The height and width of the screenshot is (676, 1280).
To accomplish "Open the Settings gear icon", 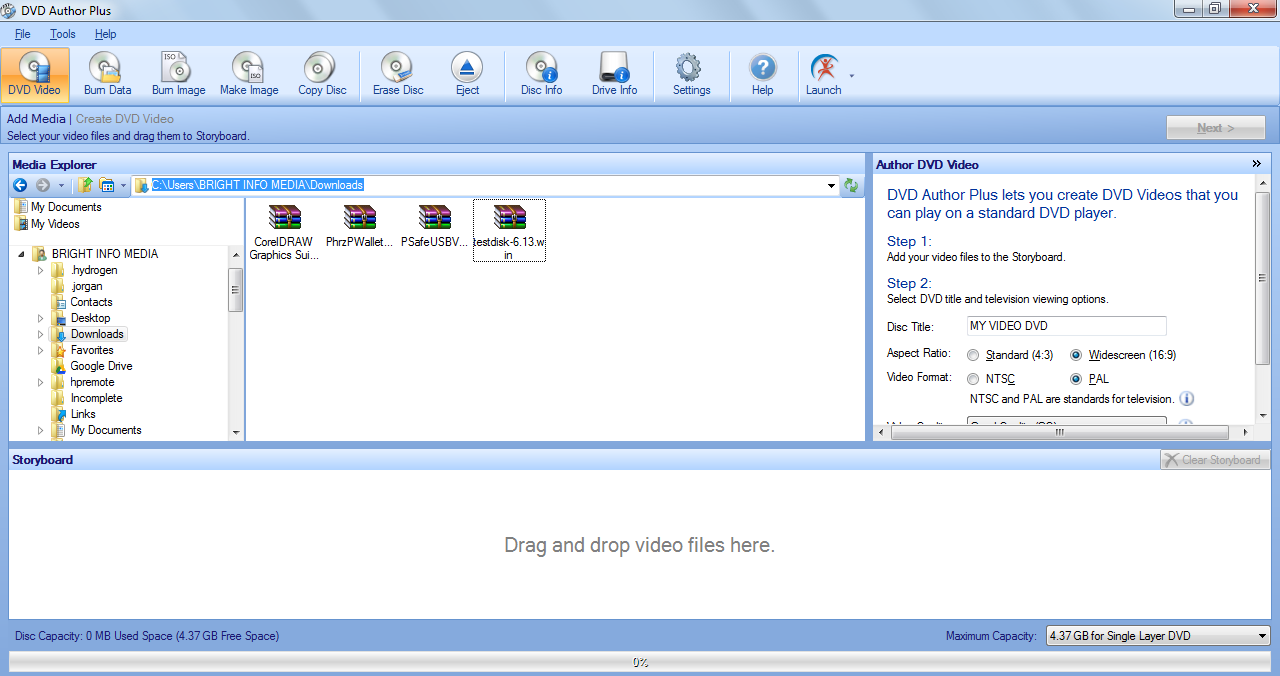I will pyautogui.click(x=691, y=74).
